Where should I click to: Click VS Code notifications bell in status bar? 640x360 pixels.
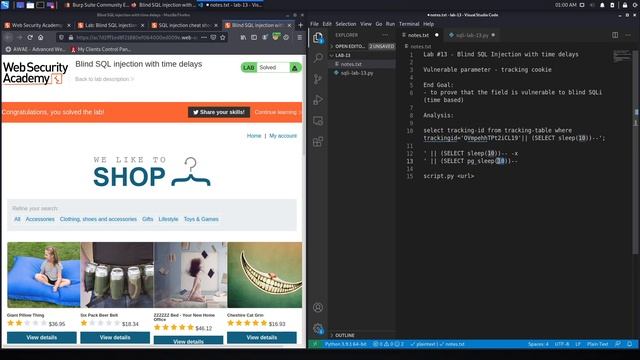(629, 344)
